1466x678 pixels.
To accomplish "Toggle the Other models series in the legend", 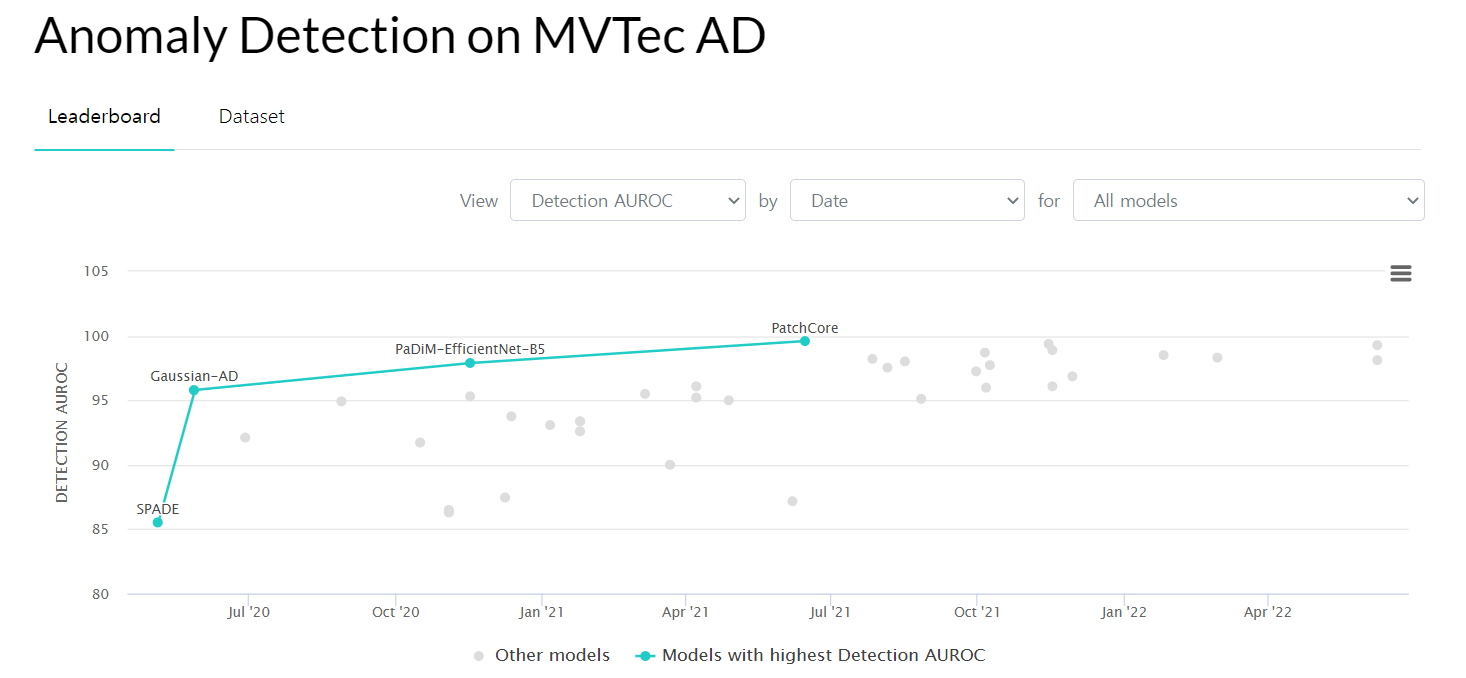I will (552, 655).
